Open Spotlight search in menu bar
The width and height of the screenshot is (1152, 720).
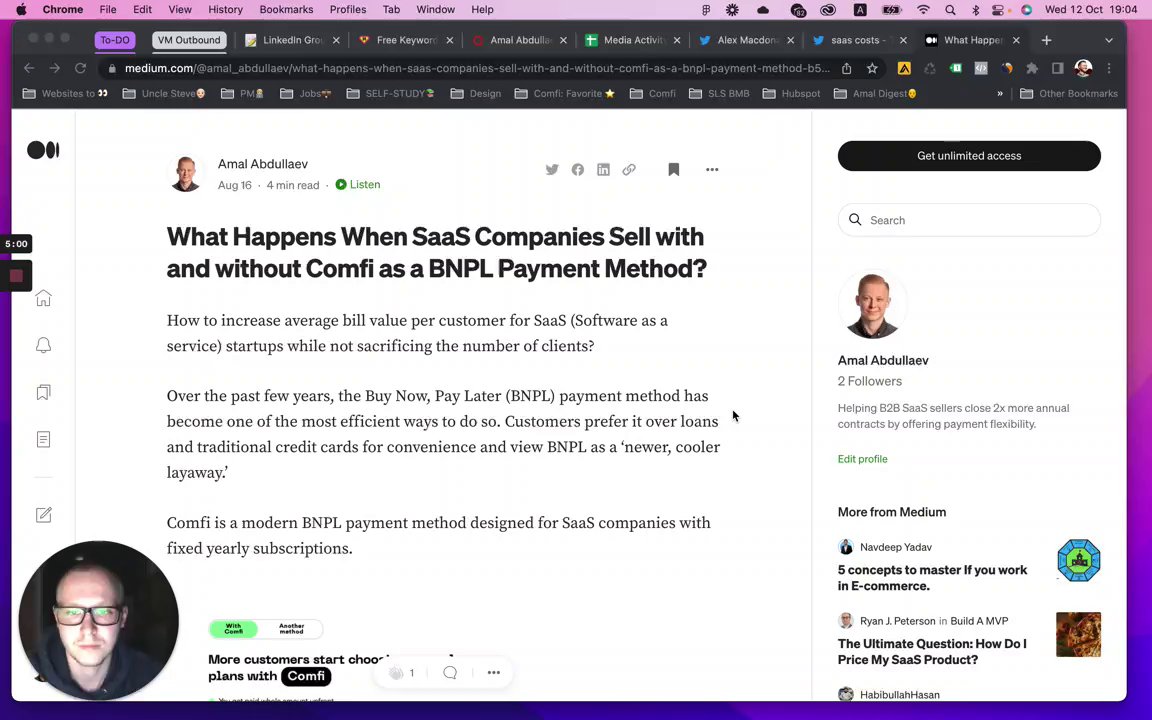pos(950,10)
